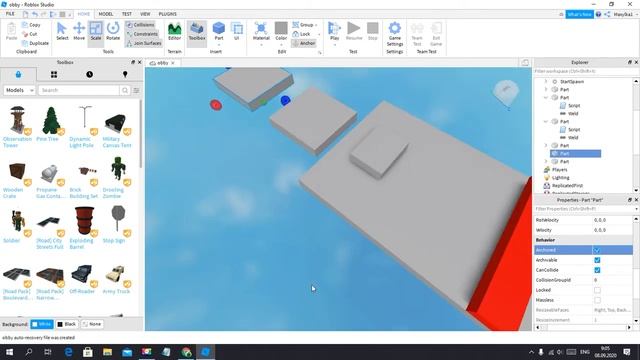Click the Lock tool
This screenshot has width=640, height=360.
click(x=302, y=34)
